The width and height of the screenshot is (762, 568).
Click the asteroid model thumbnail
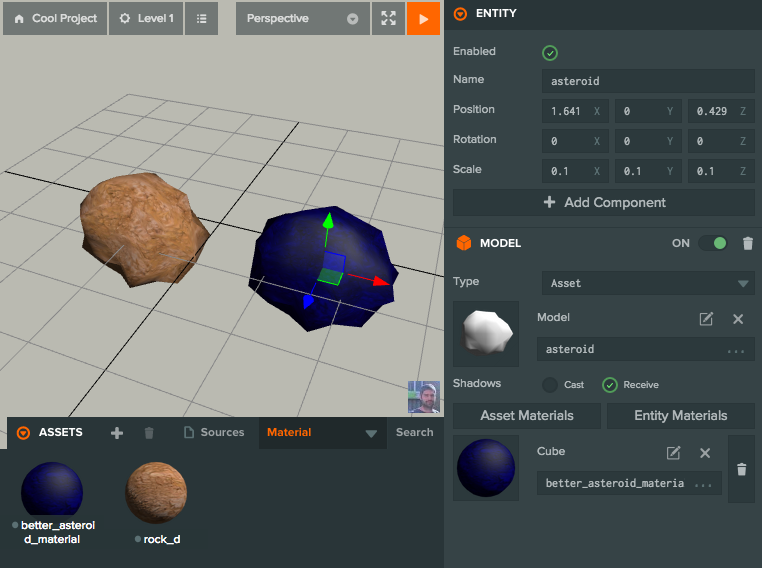486,334
